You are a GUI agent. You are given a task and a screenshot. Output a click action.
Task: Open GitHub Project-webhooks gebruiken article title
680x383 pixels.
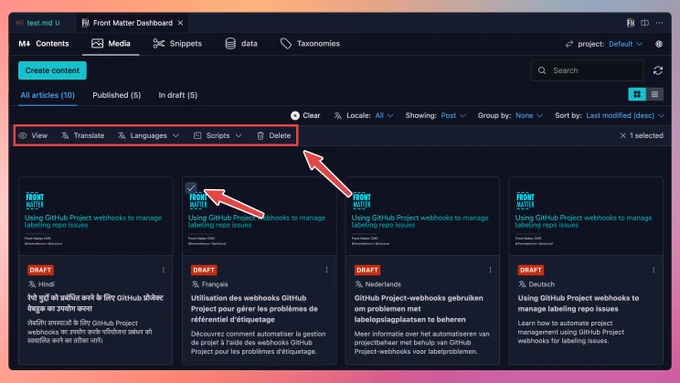[418, 309]
